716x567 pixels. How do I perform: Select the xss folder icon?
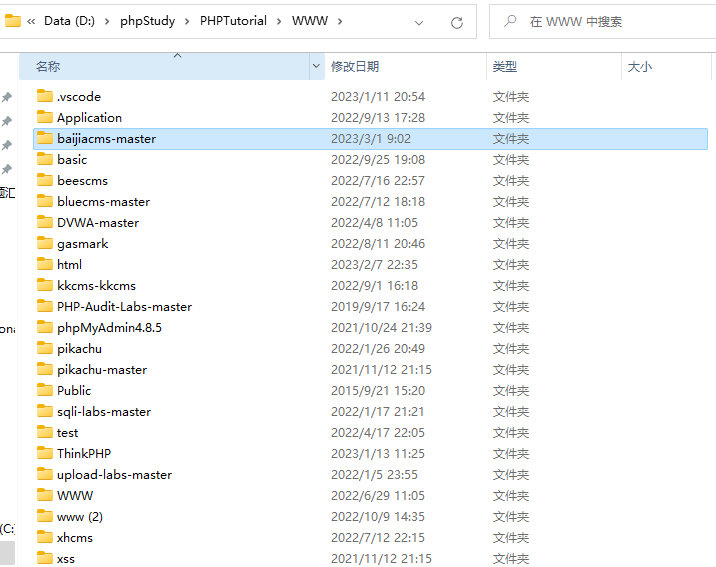[45, 558]
